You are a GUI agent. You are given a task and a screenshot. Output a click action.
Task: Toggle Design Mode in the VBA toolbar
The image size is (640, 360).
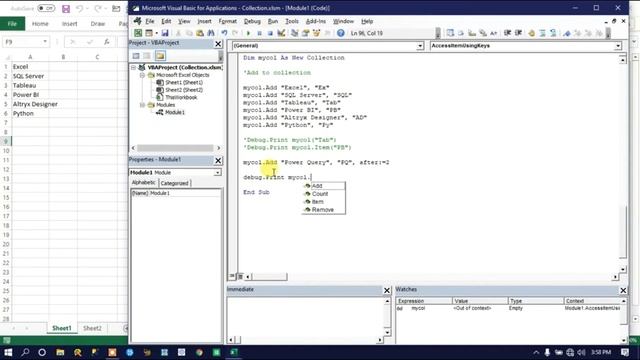click(x=281, y=33)
